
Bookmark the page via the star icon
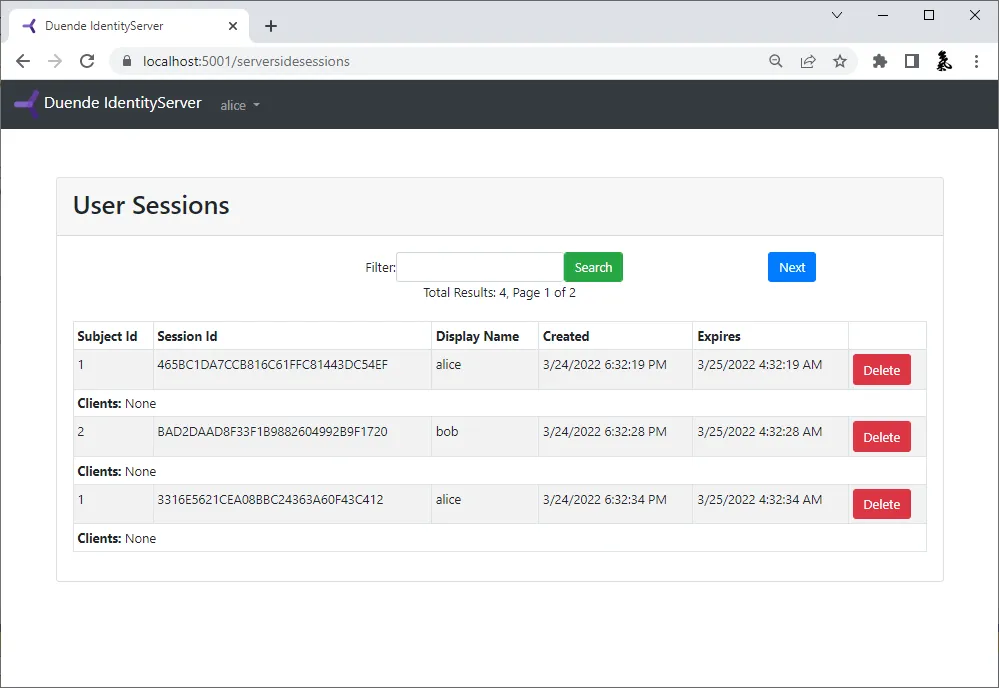840,61
